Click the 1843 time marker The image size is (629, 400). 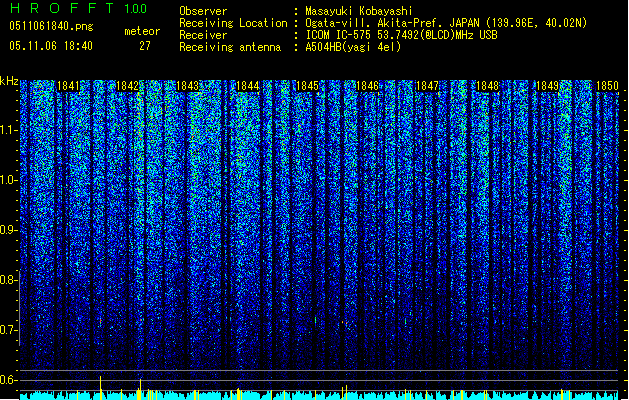pos(187,86)
